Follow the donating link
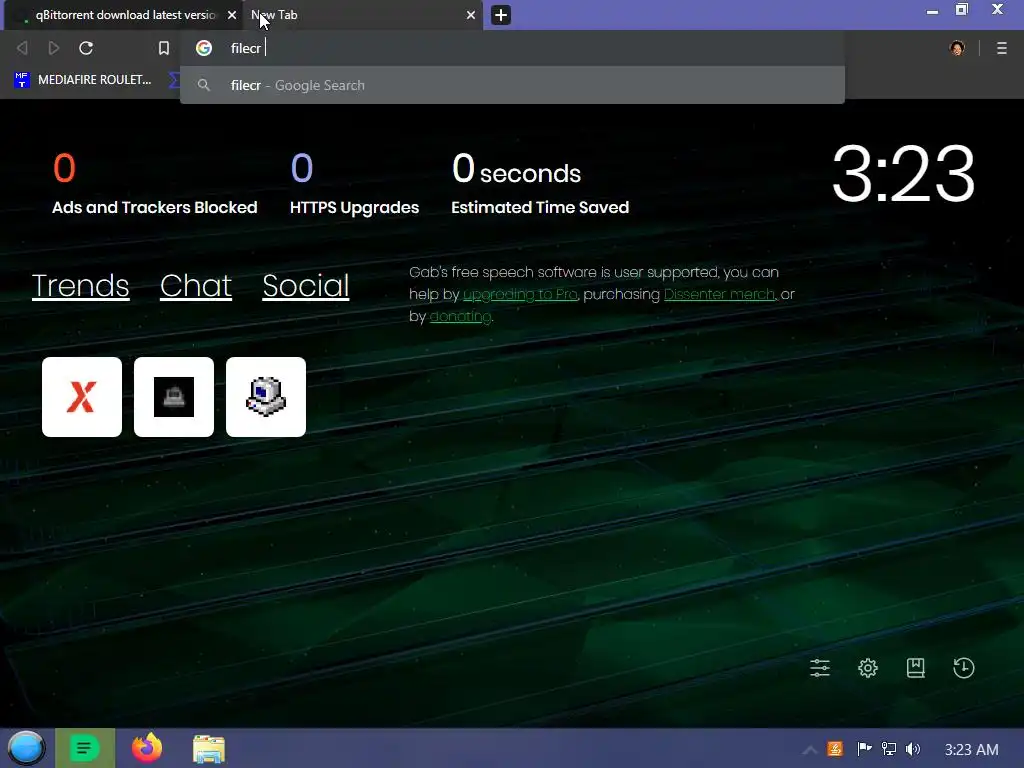This screenshot has height=768, width=1024. 460,317
